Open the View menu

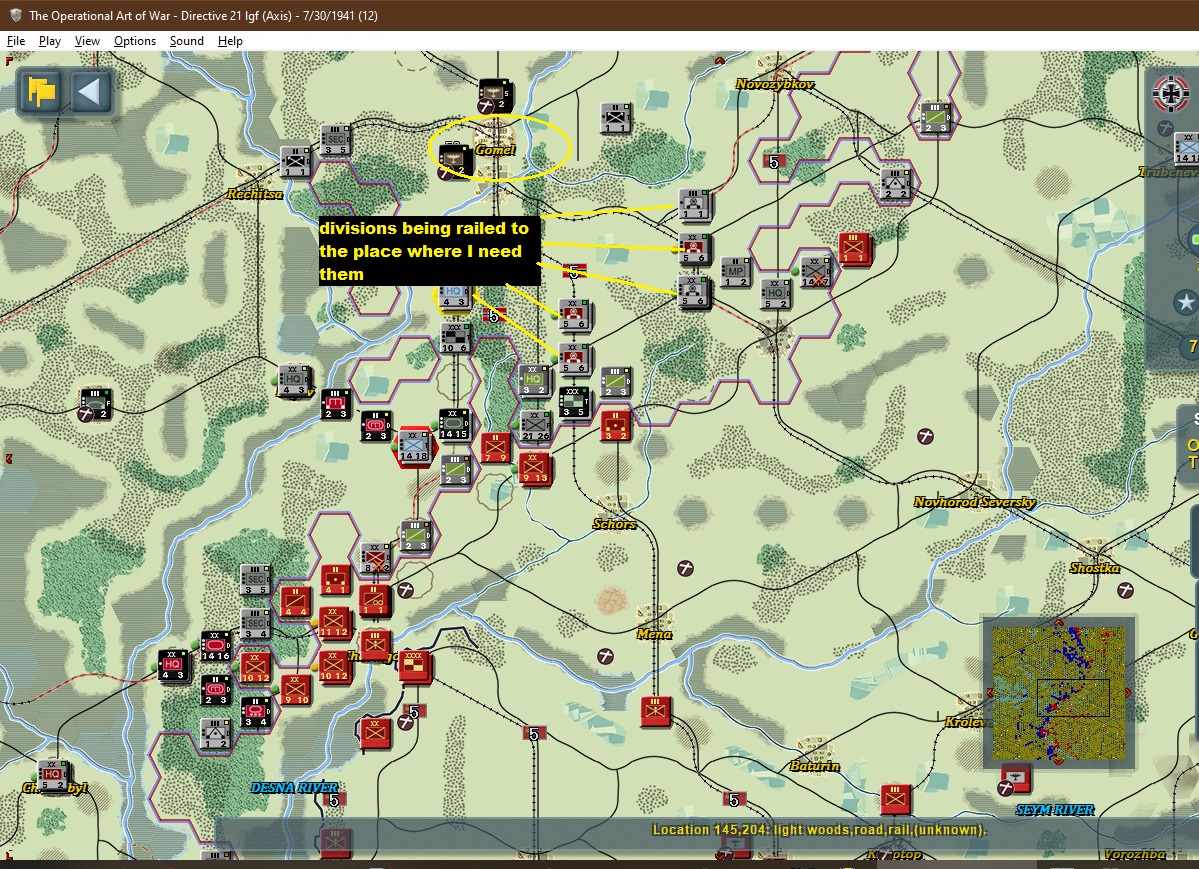(87, 41)
